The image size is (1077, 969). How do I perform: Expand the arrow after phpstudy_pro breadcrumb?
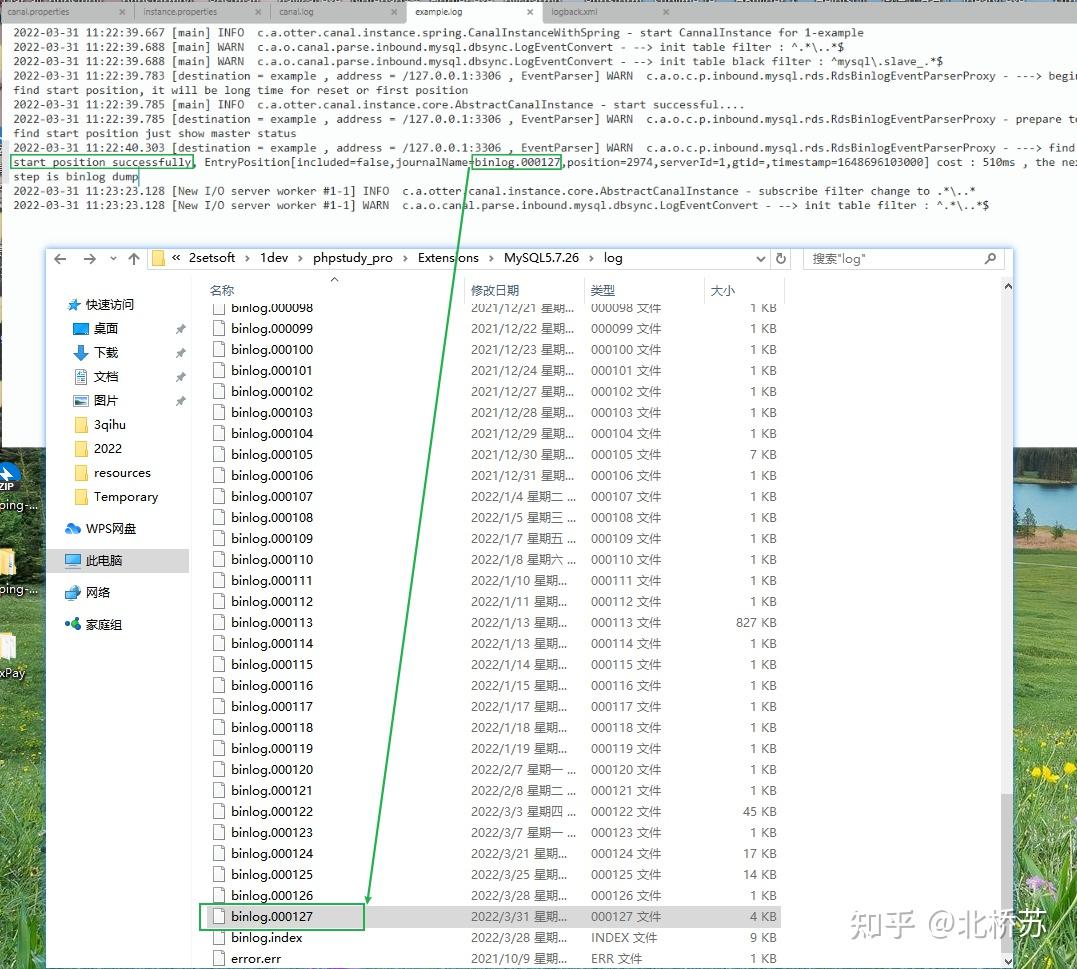405,259
